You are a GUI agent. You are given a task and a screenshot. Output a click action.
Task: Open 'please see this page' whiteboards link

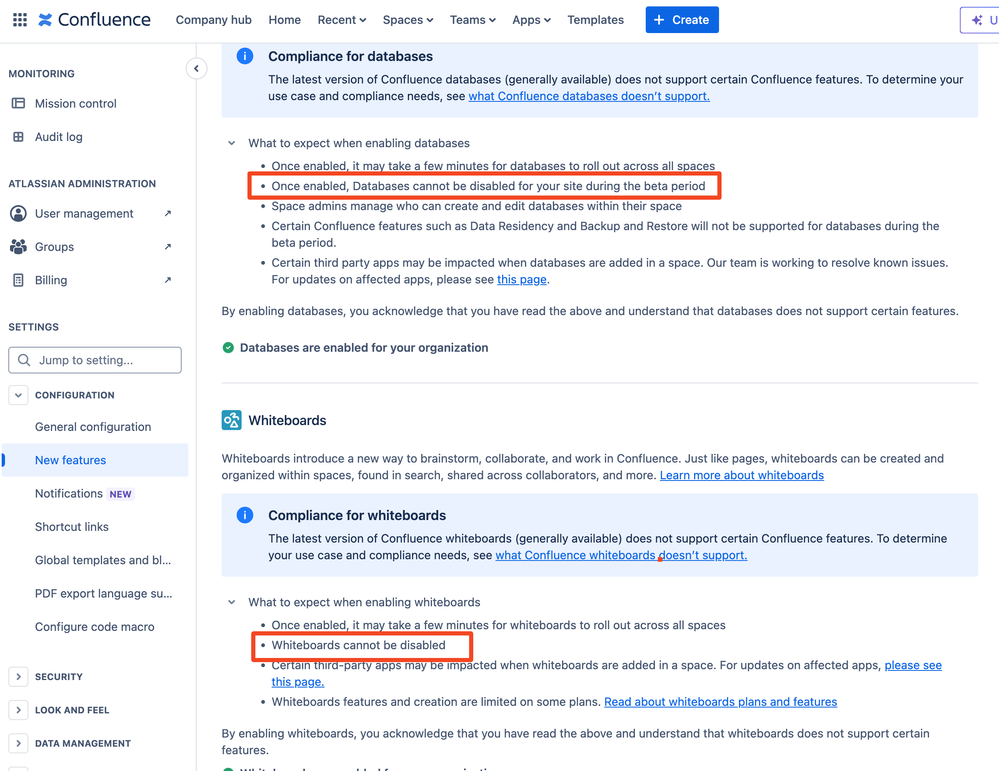coord(912,665)
